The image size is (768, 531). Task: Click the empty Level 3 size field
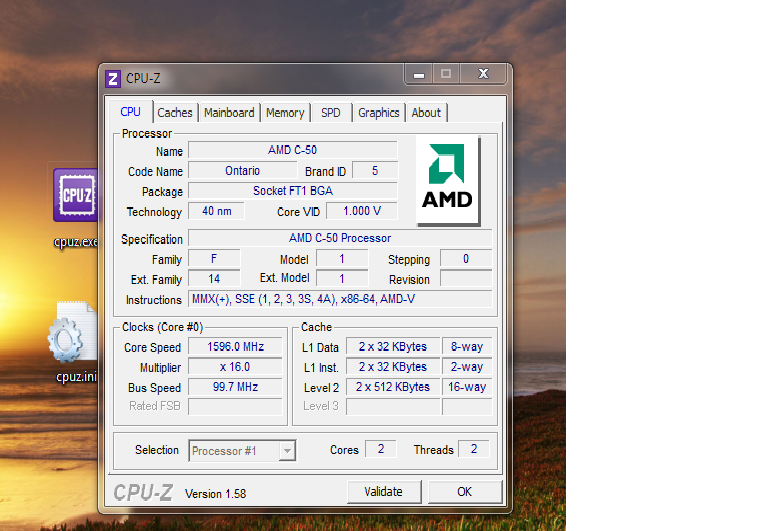[393, 407]
